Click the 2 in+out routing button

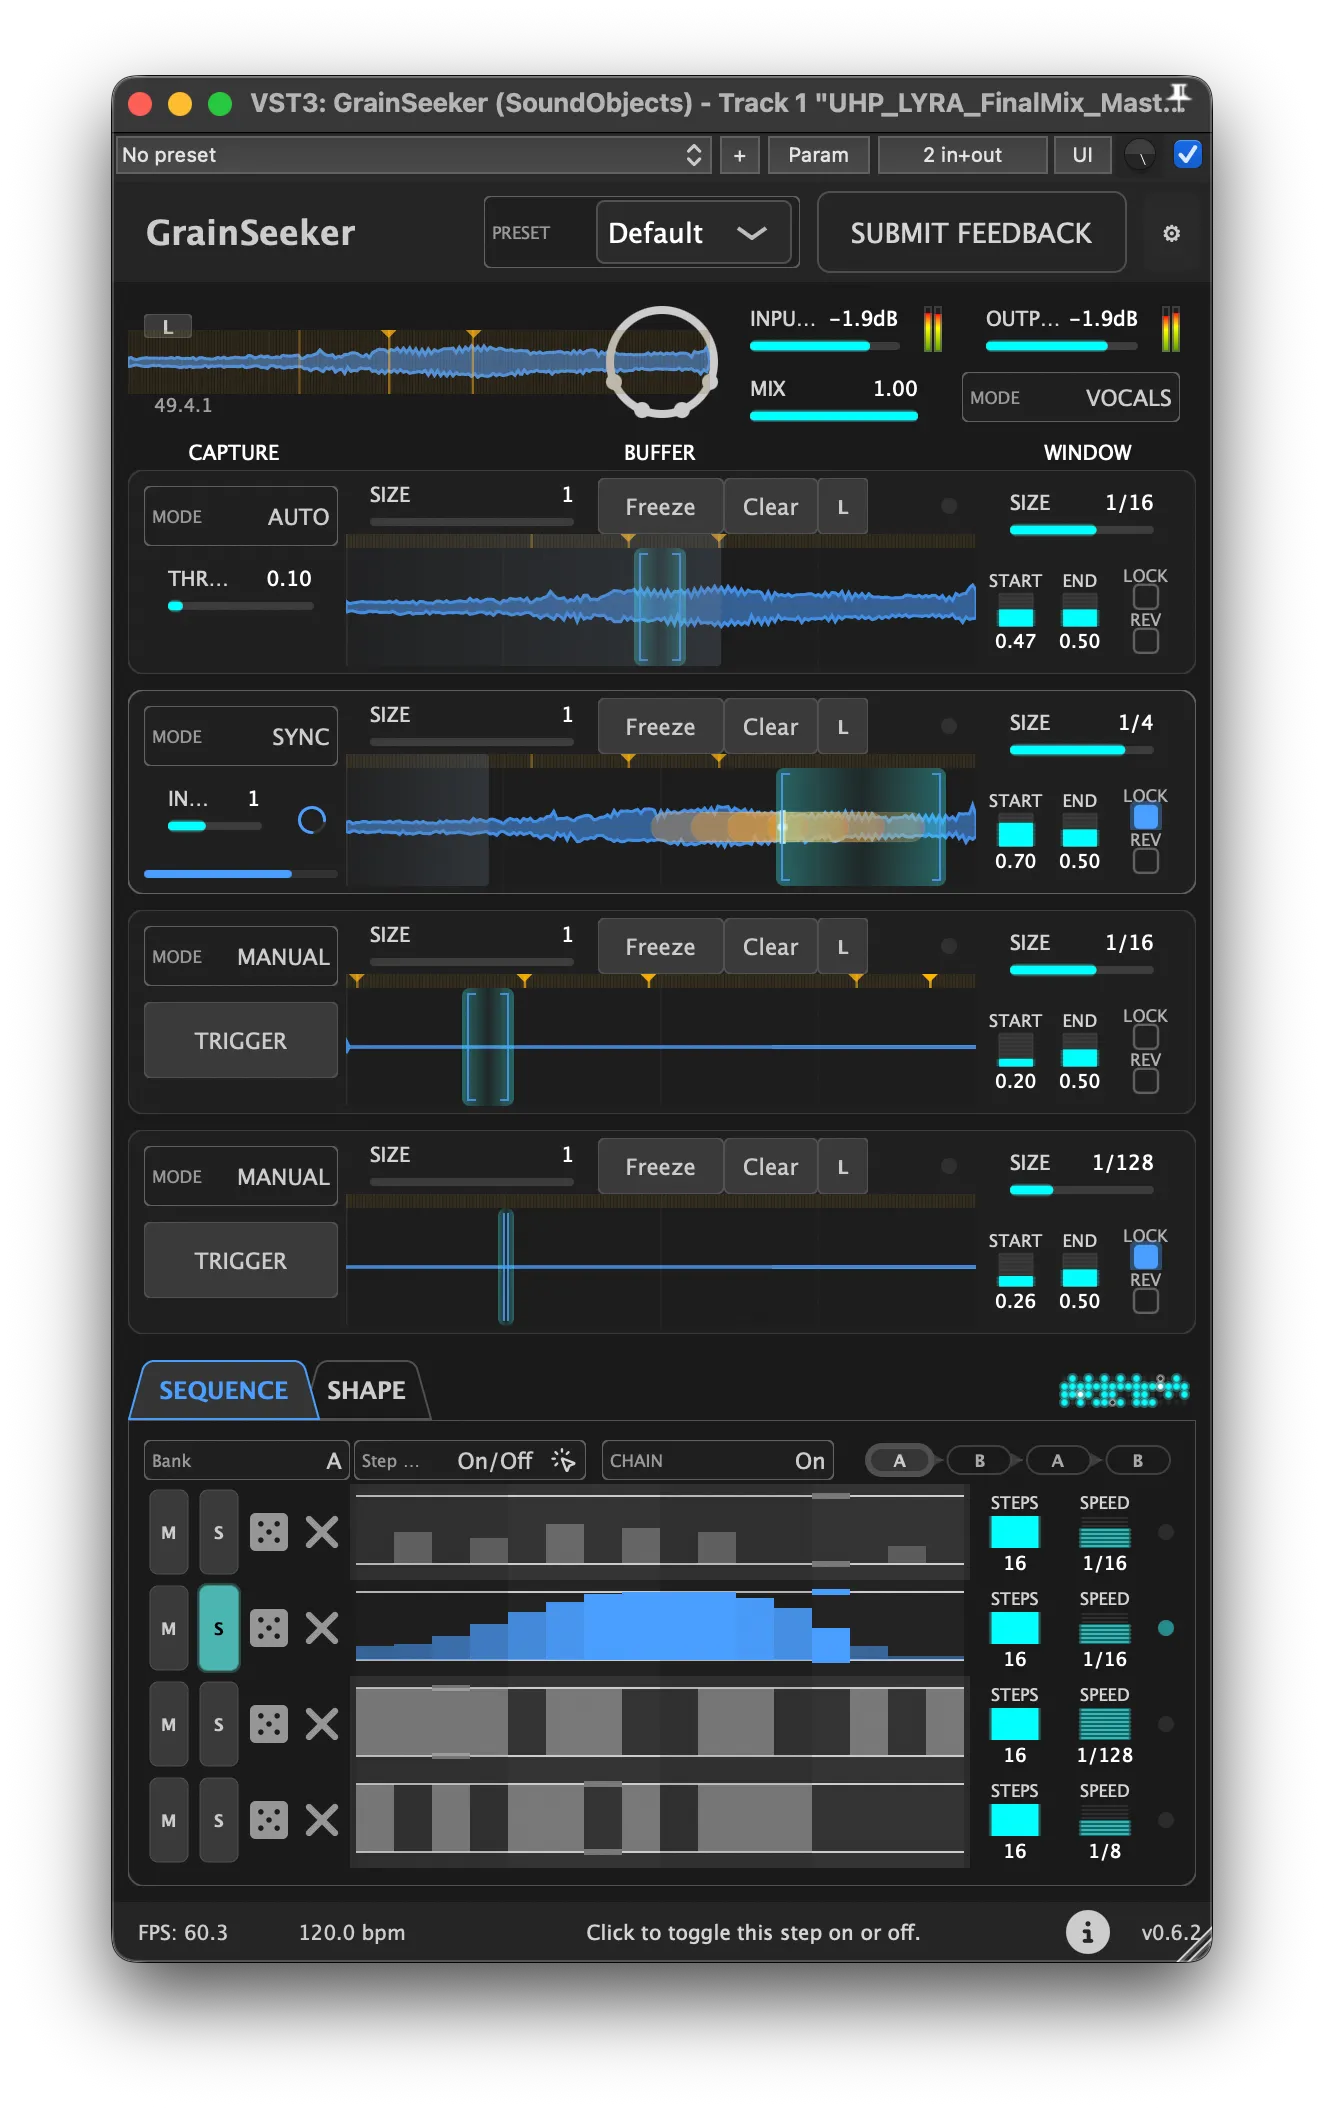click(x=962, y=155)
